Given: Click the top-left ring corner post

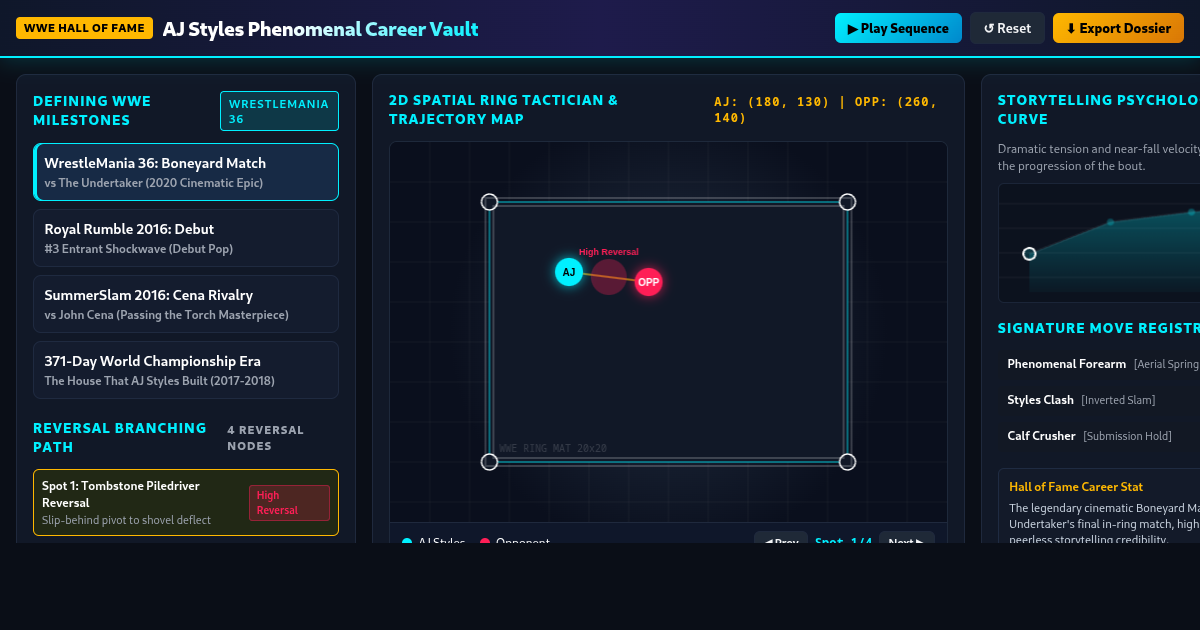Looking at the screenshot, I should tap(489, 202).
